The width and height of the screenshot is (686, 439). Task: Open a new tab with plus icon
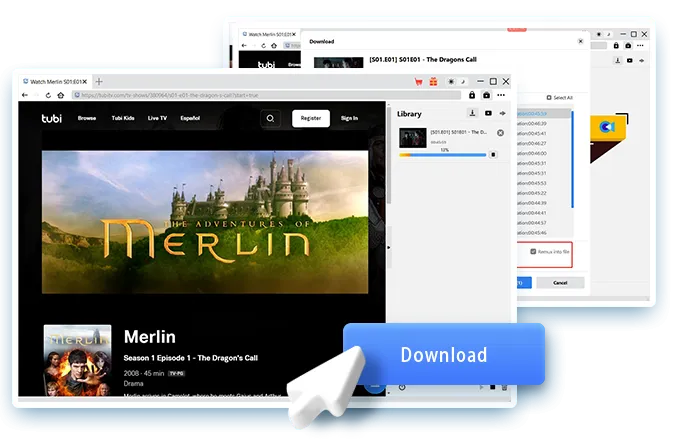click(99, 81)
